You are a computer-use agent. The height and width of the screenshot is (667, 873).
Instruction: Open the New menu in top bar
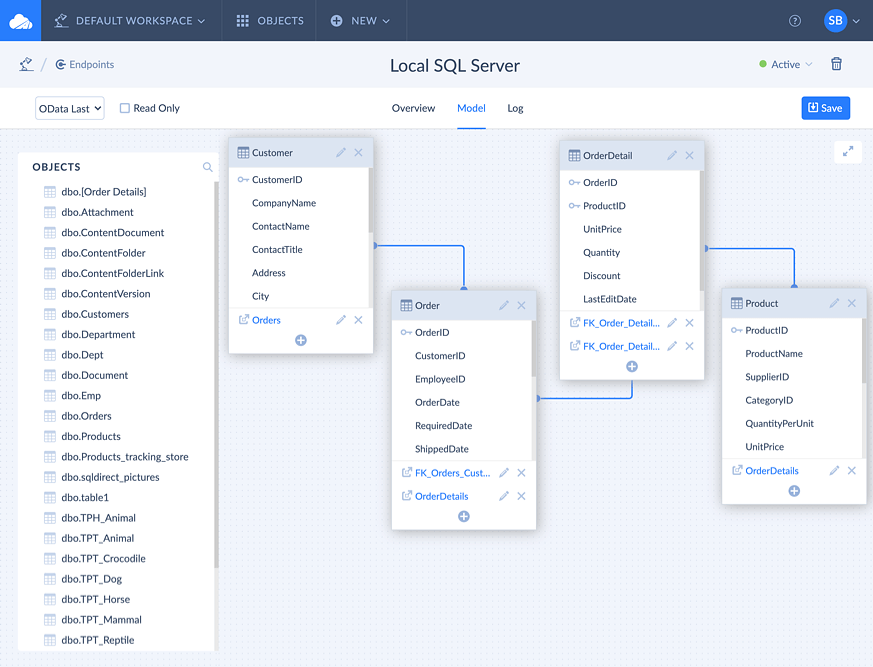point(360,21)
